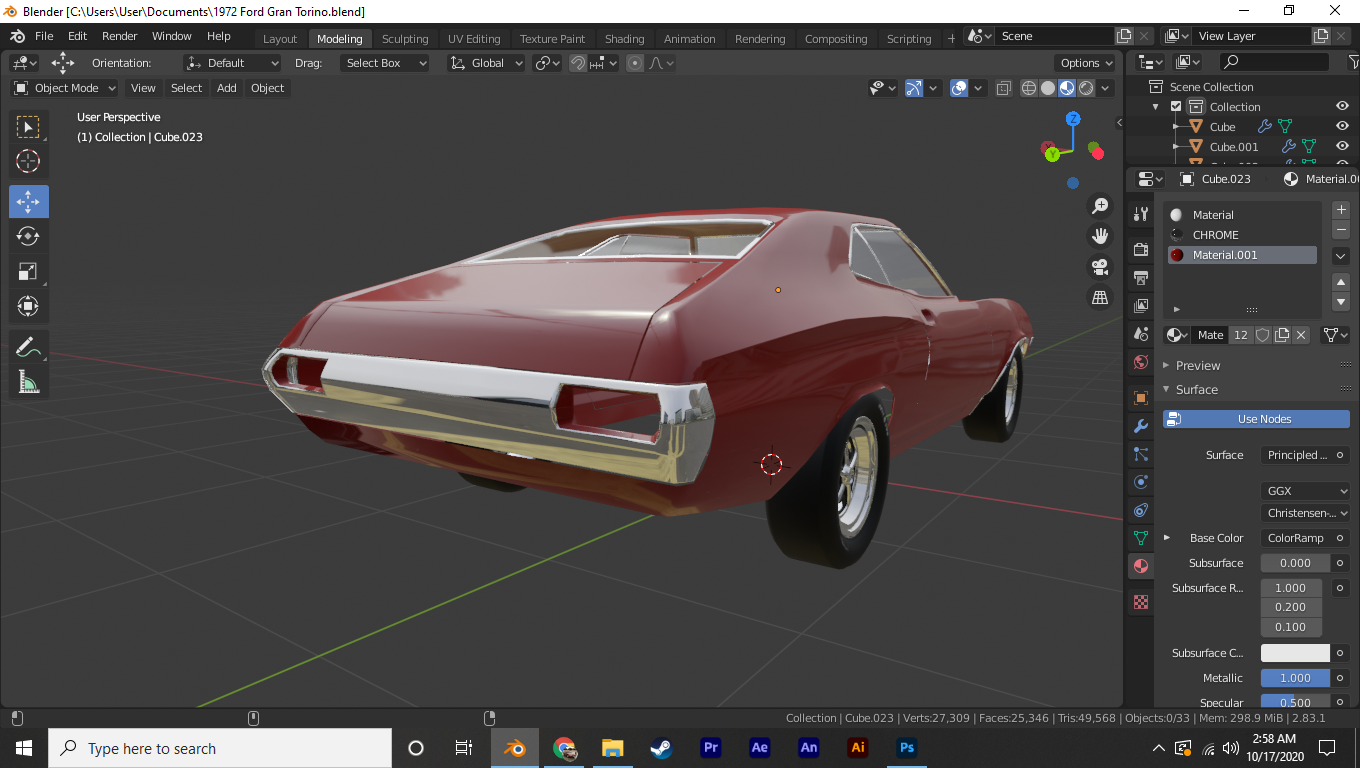Viewport: 1360px width, 768px height.
Task: Open the Scene properties tab
Action: click(x=1141, y=334)
